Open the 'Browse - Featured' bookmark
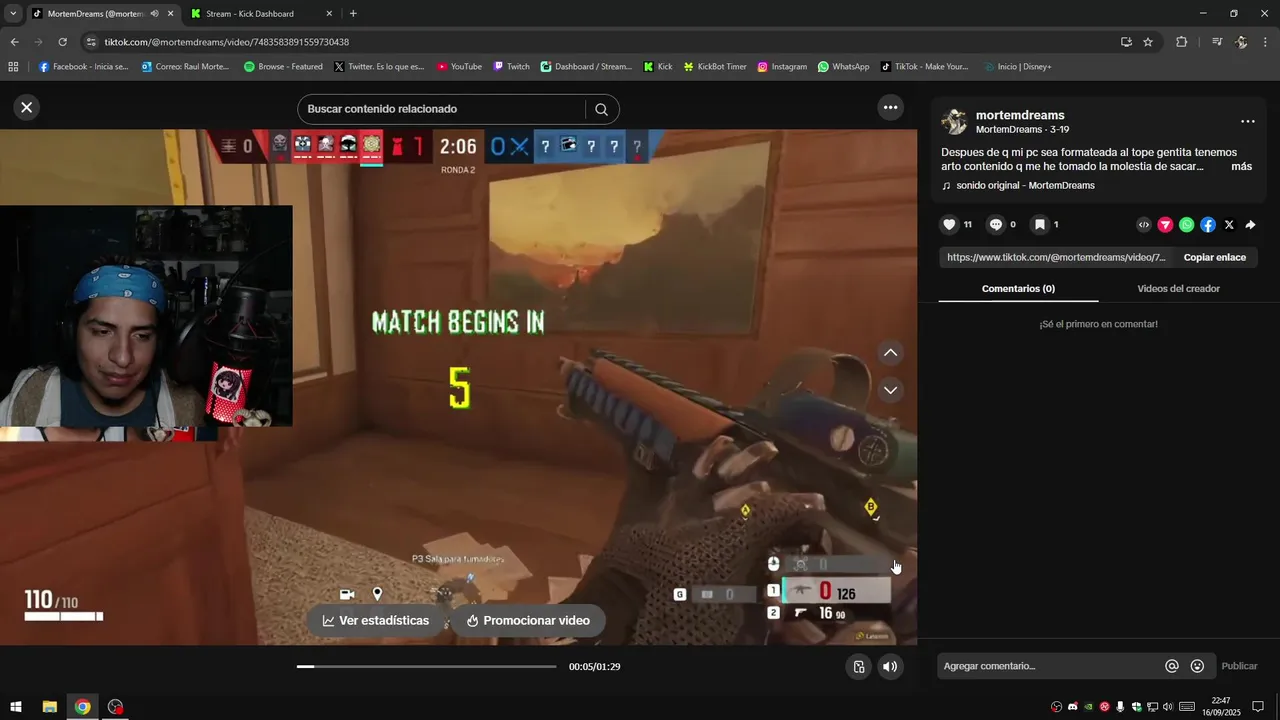This screenshot has width=1280, height=720. pyautogui.click(x=283, y=67)
